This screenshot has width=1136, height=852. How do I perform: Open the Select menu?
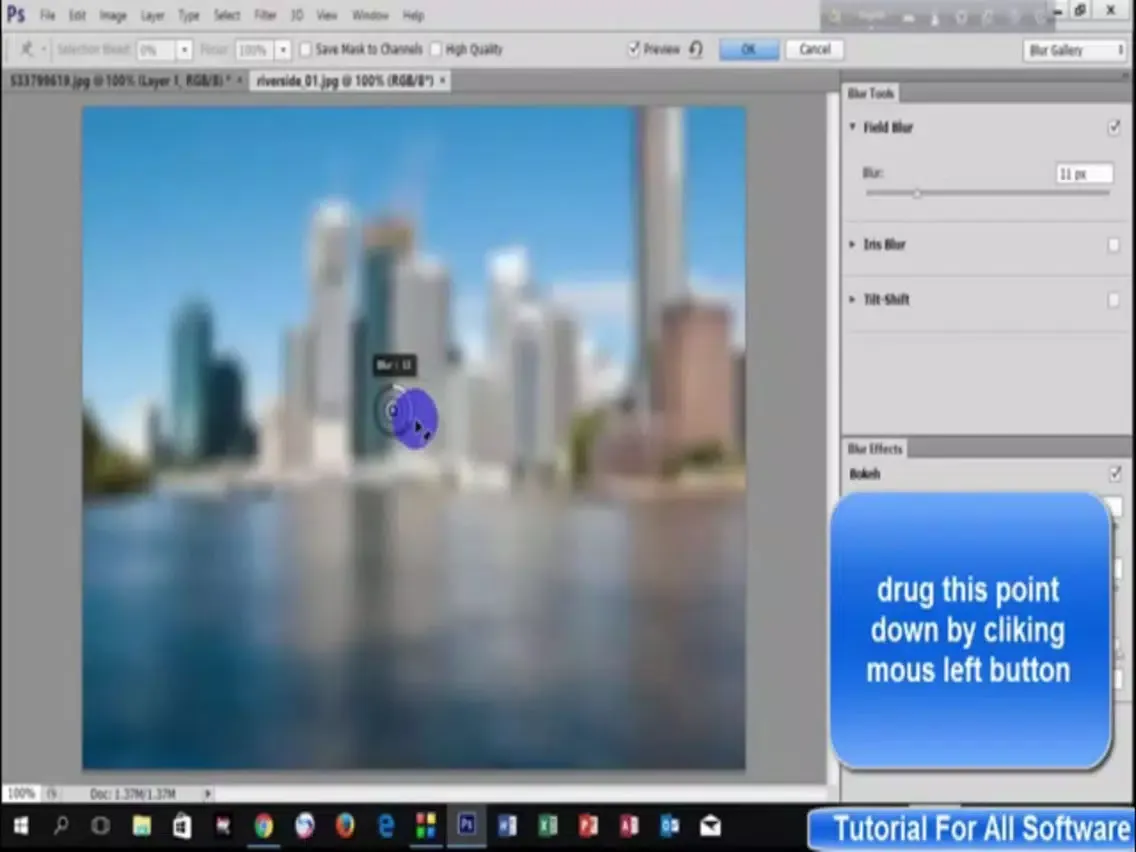227,15
